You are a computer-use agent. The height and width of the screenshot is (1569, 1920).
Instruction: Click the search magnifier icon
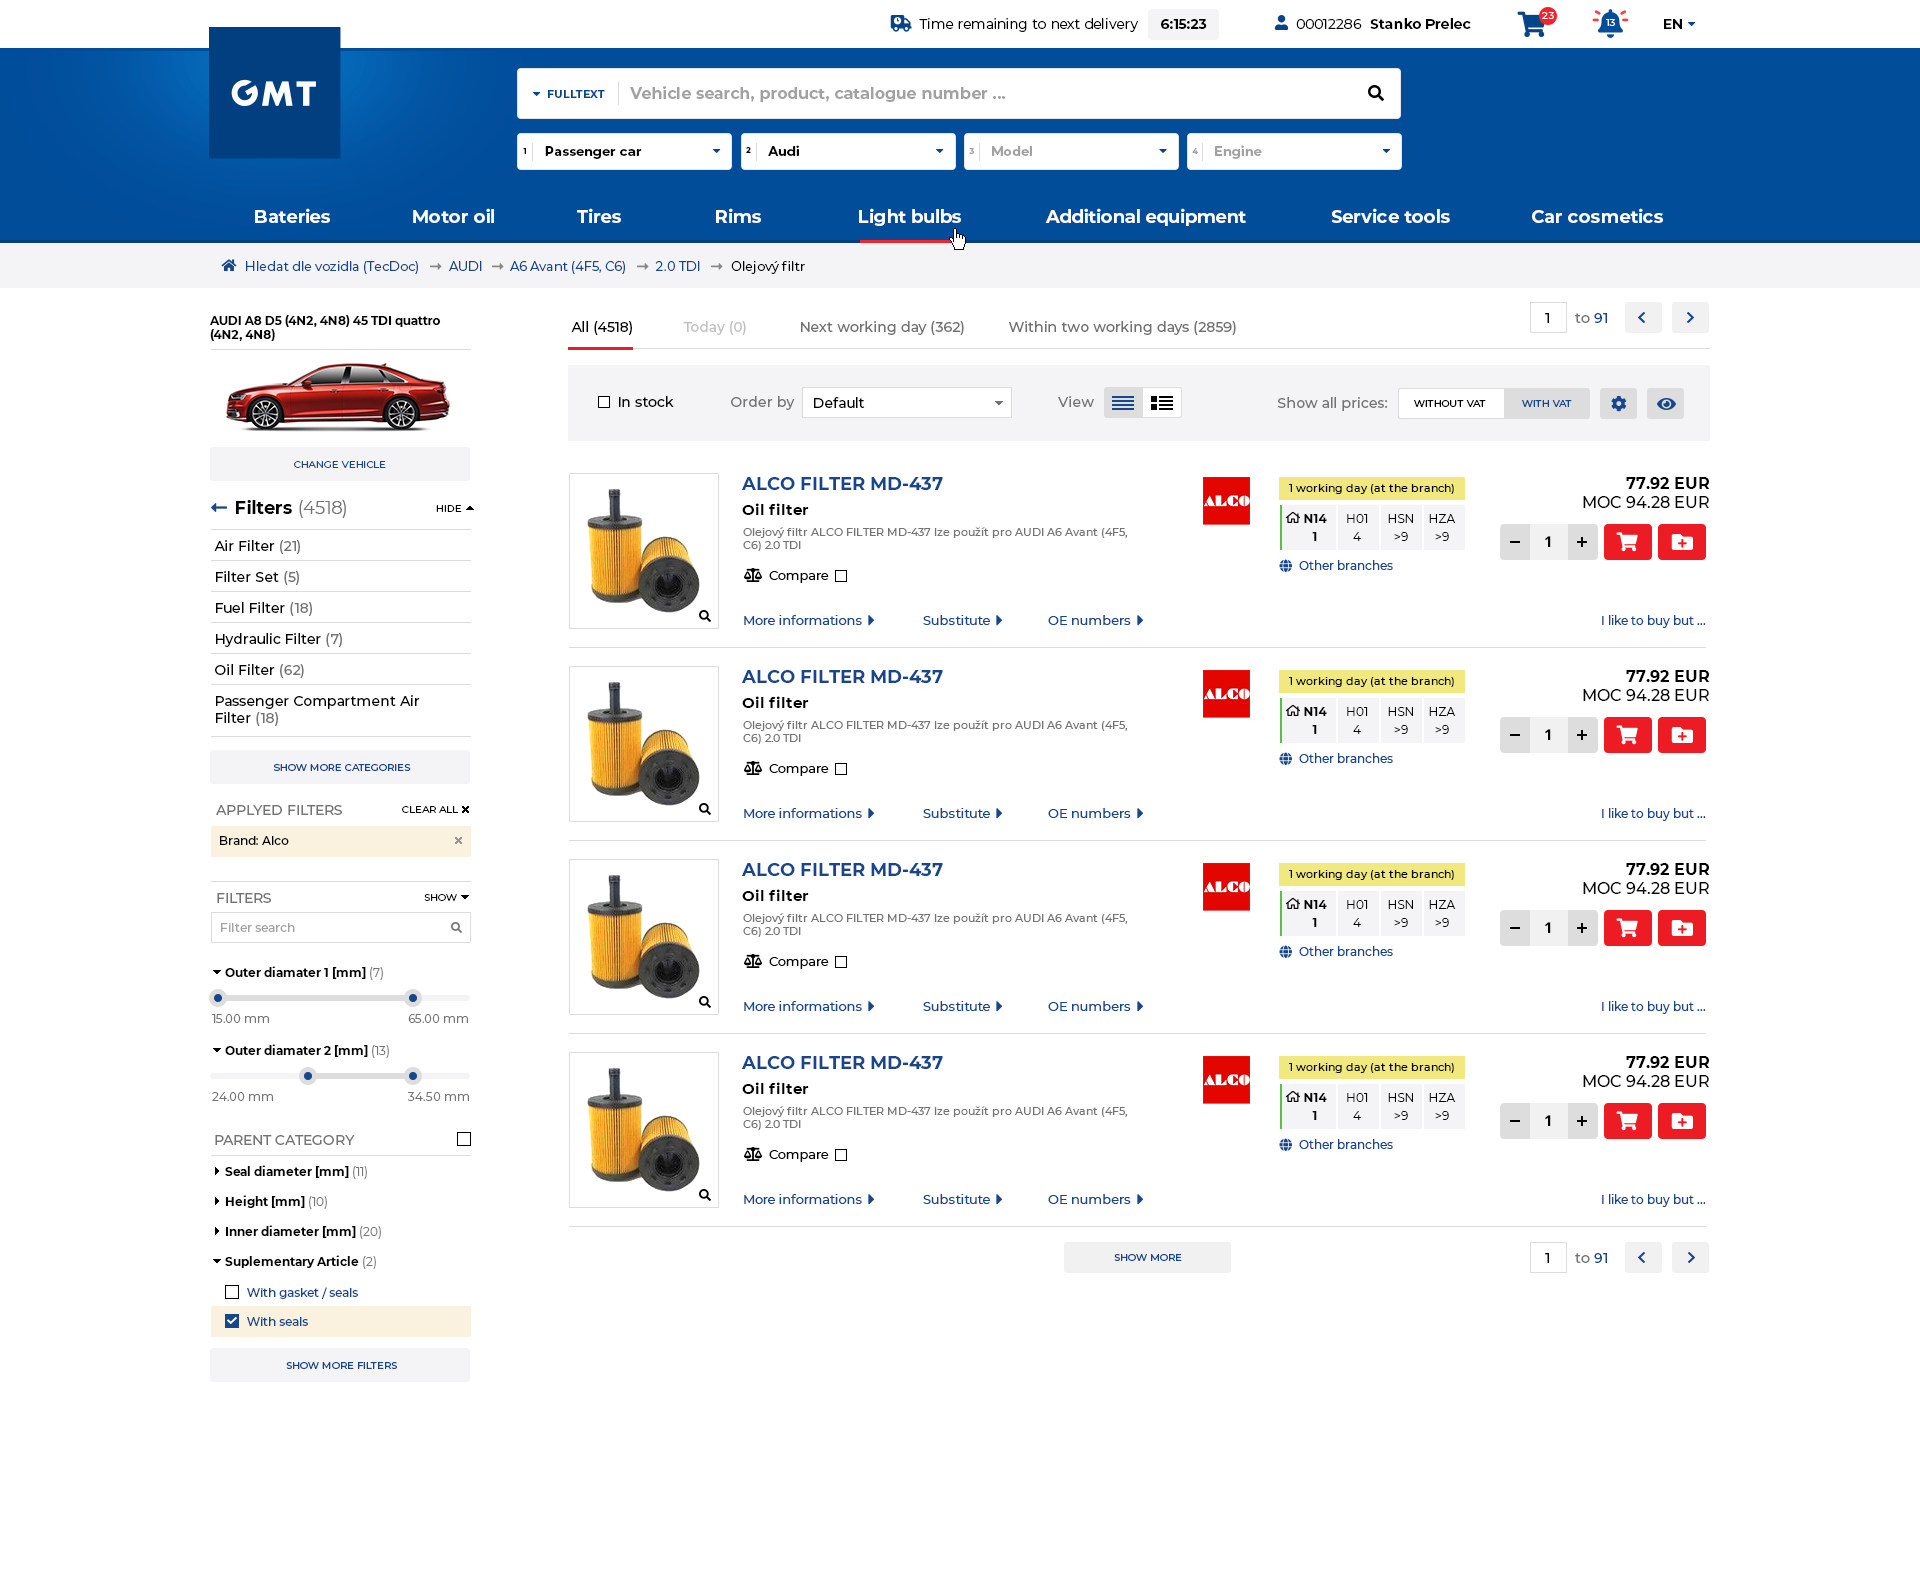pyautogui.click(x=1375, y=93)
